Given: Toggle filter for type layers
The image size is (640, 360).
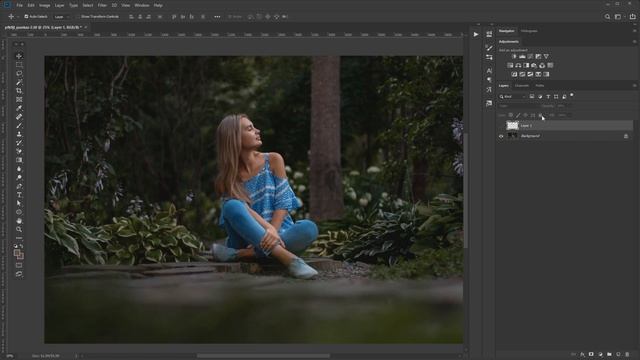Looking at the screenshot, I should pyautogui.click(x=548, y=97).
